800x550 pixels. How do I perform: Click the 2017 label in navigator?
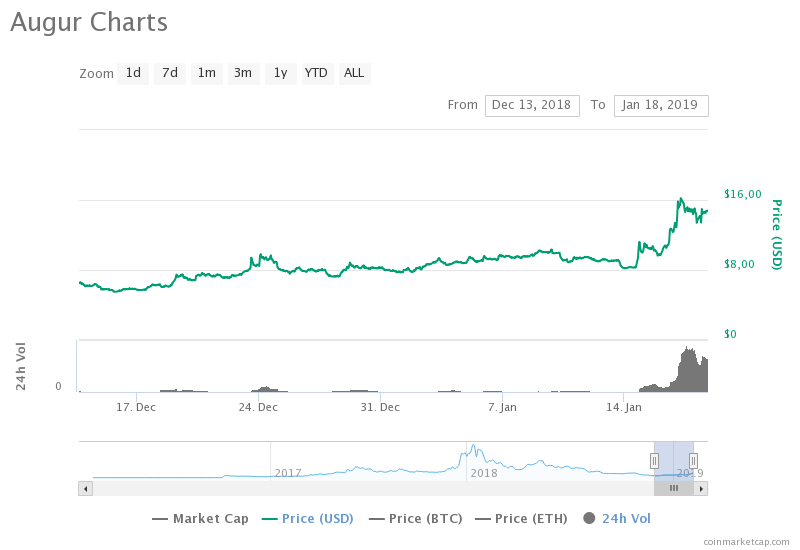point(288,473)
